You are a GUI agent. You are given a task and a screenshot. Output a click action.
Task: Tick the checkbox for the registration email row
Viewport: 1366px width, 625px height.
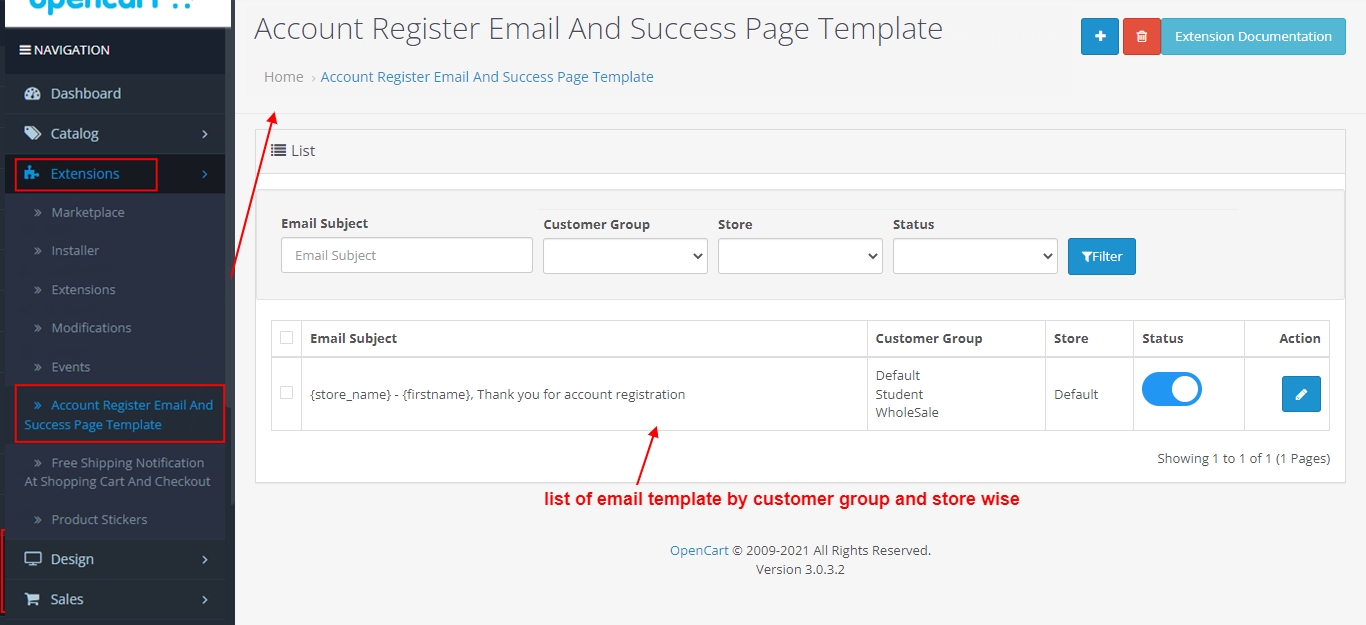(287, 393)
